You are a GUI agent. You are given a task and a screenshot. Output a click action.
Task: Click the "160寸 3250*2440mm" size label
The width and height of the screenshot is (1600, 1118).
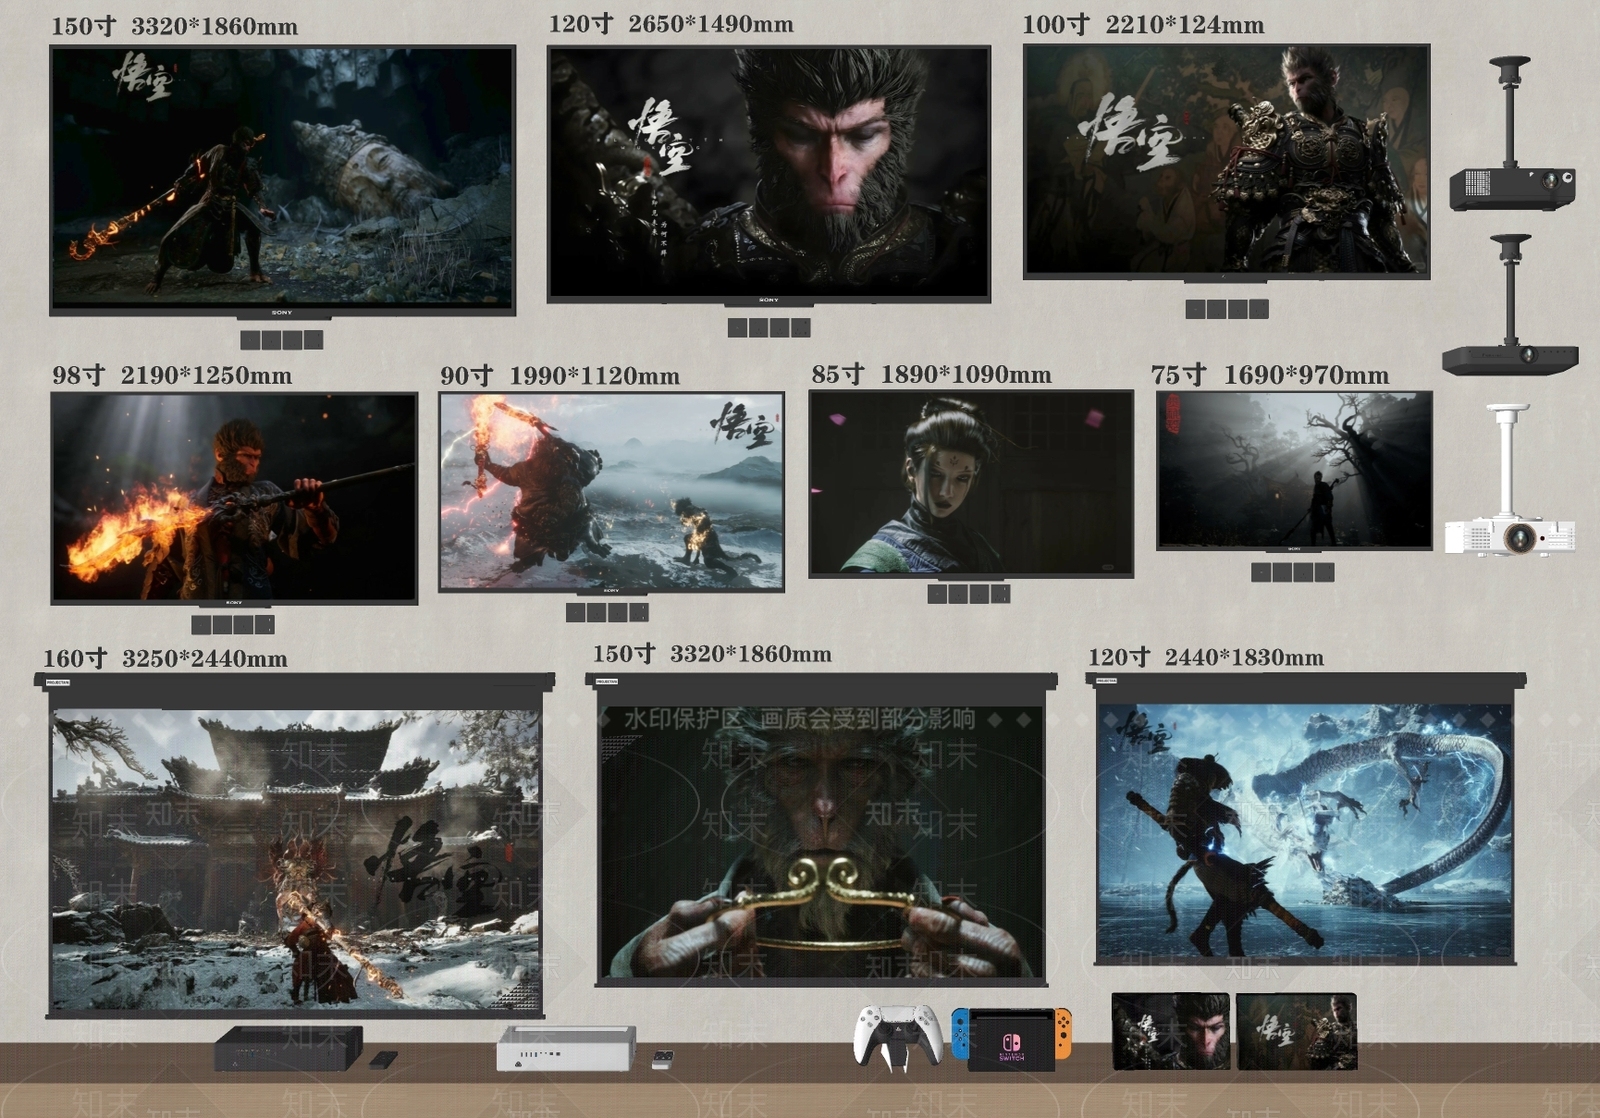[x=165, y=658]
